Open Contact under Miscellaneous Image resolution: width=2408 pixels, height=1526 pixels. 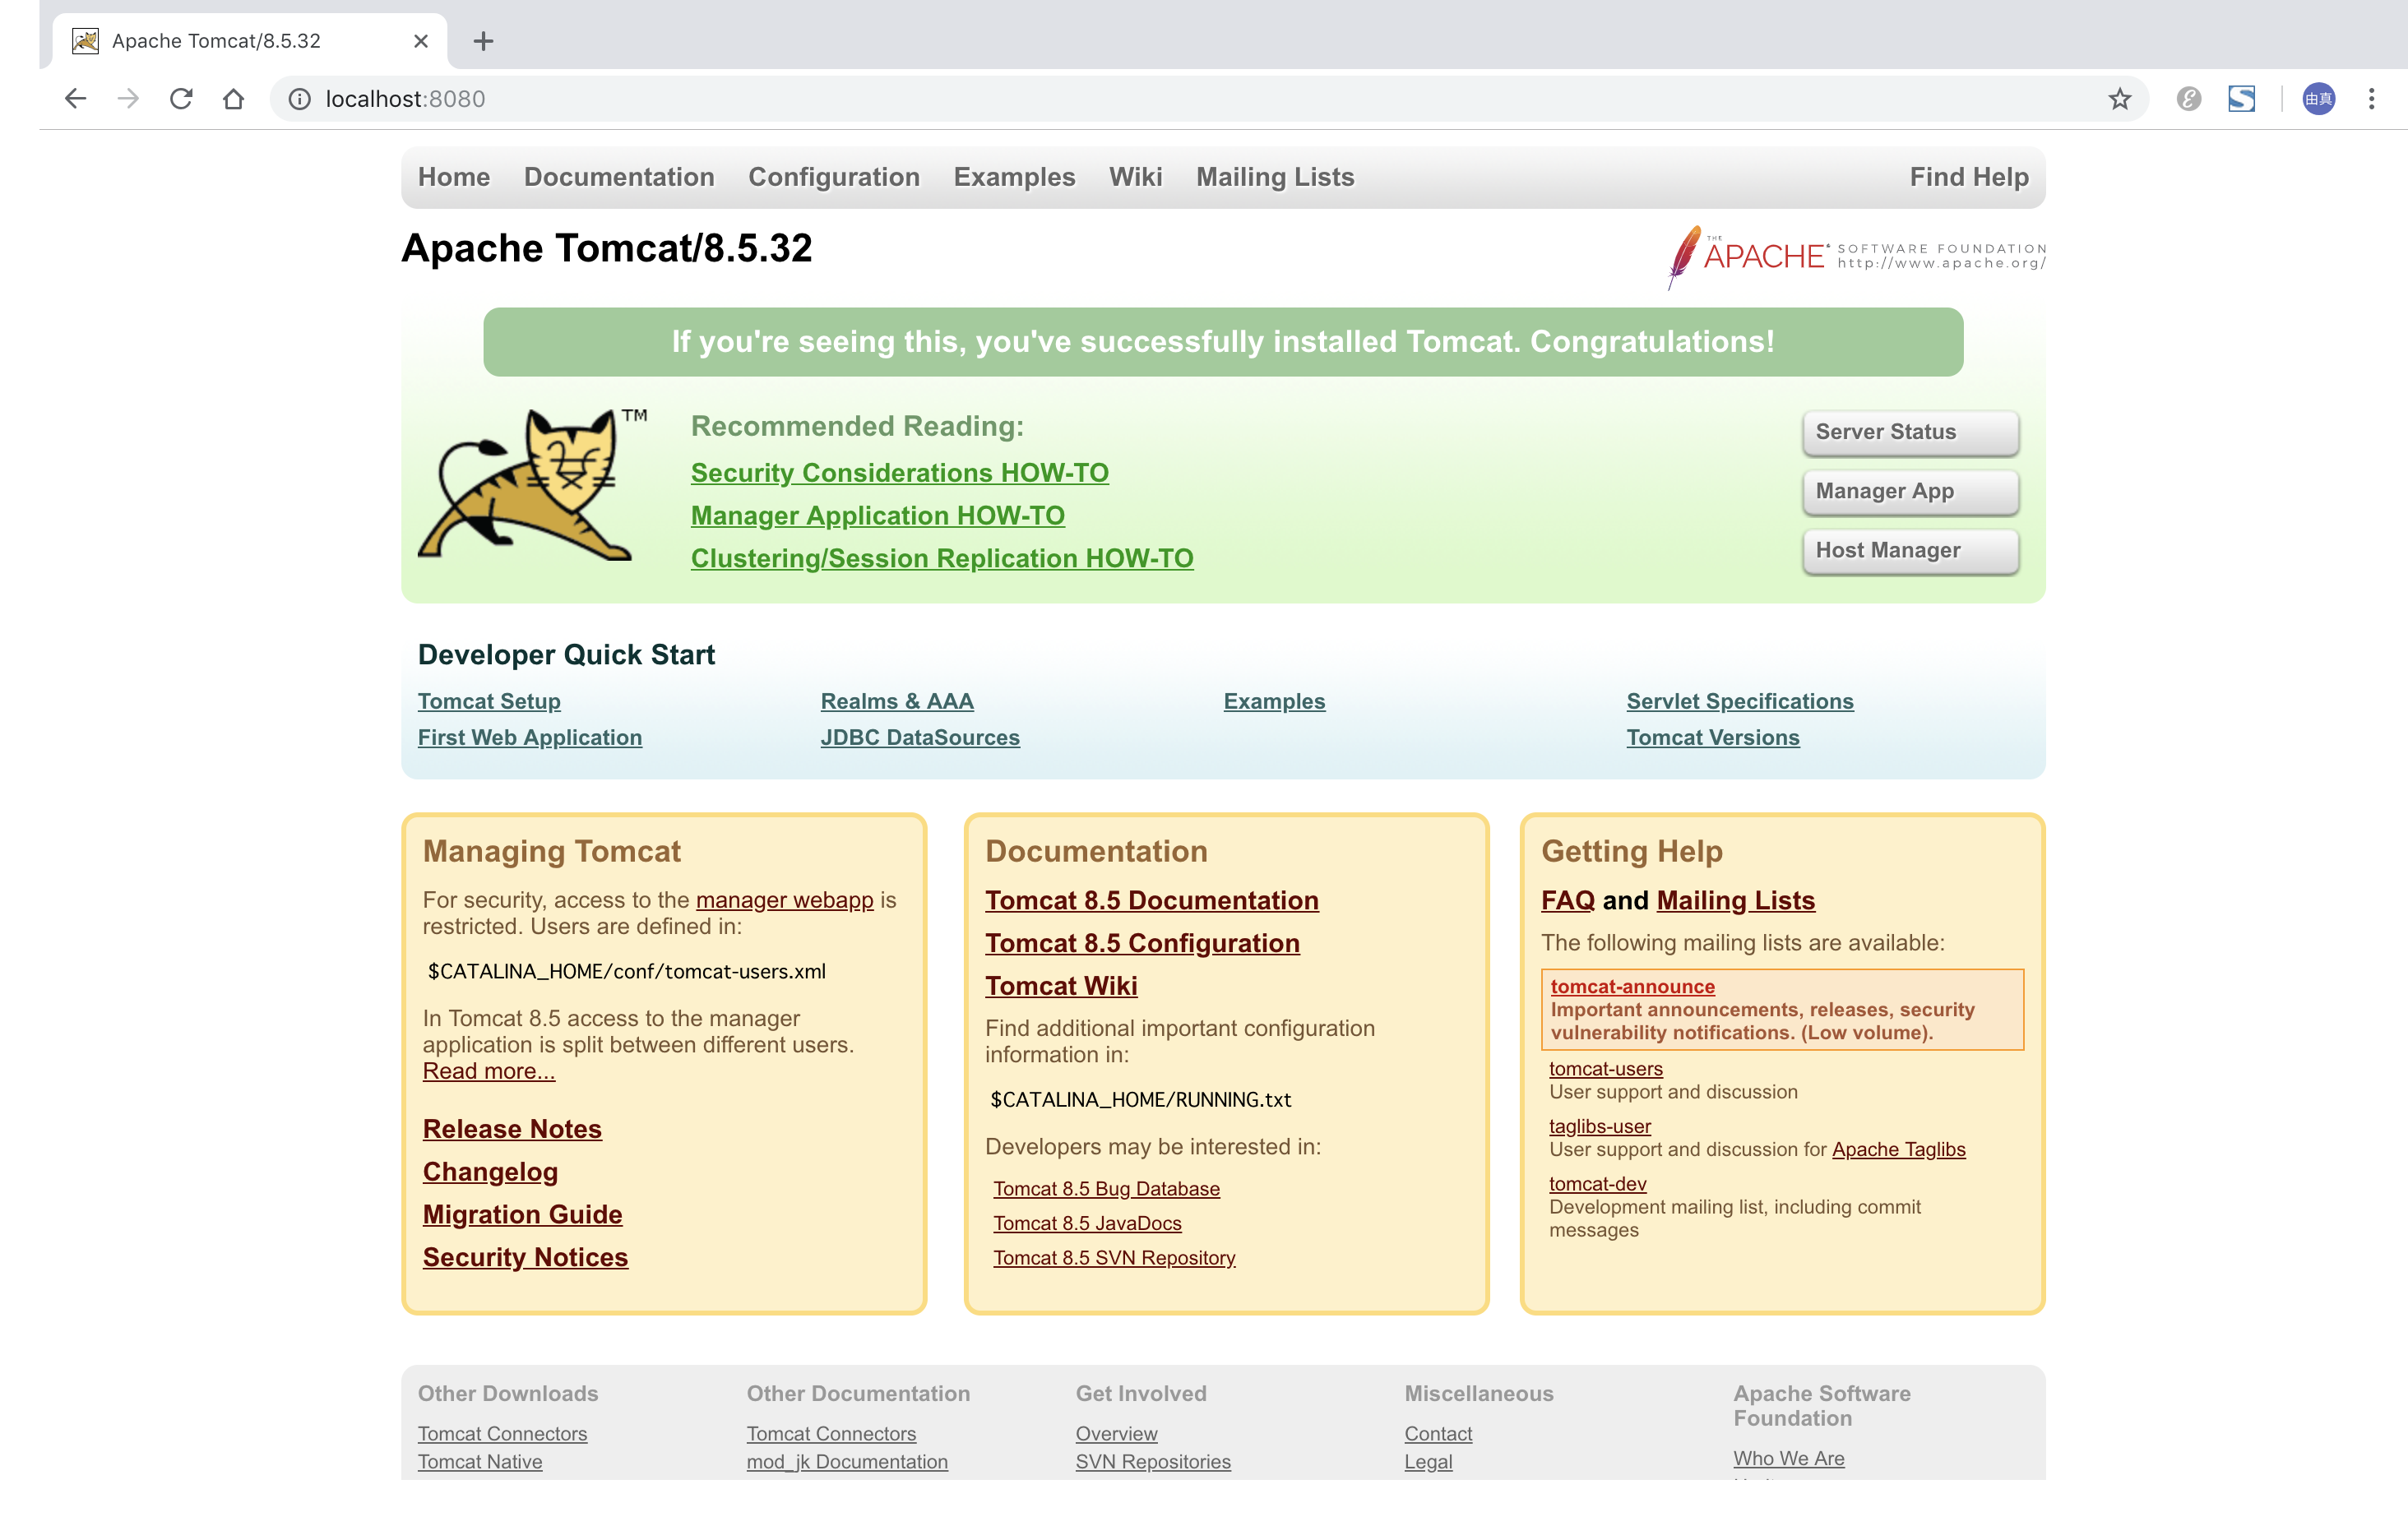coord(1438,1434)
